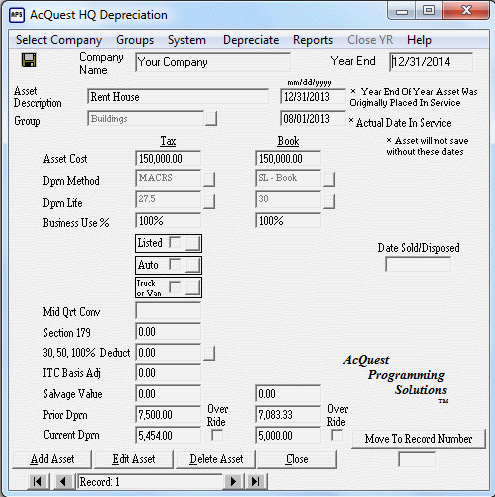Click the Company Name field
This screenshot has height=497, width=495.
213,62
